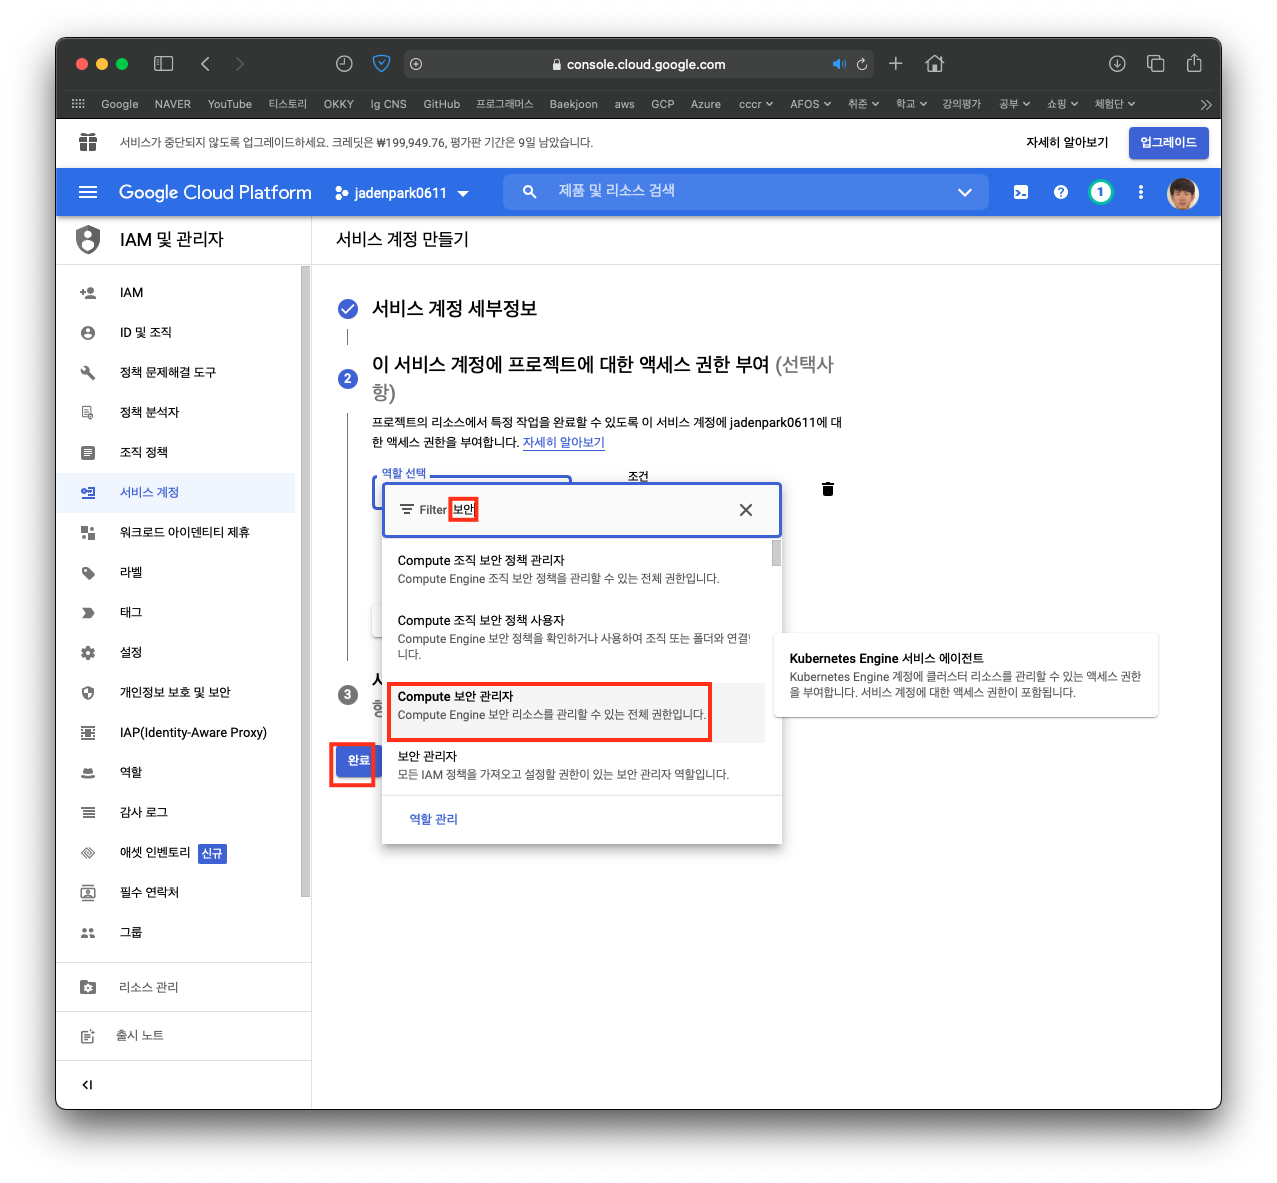Open 개인정보 보호 및 보안 item
Viewport: 1277px width, 1183px height.
pyautogui.click(x=176, y=693)
